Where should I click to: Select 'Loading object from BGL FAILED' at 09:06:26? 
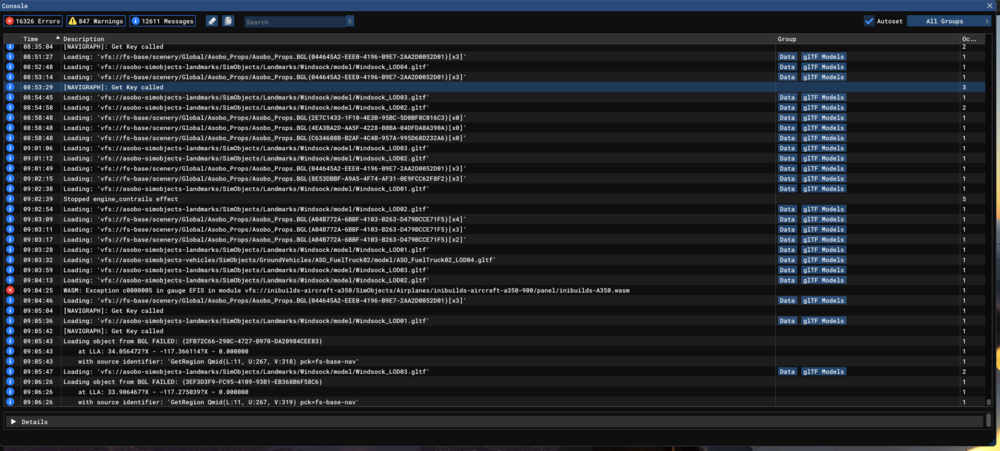[x=494, y=381]
